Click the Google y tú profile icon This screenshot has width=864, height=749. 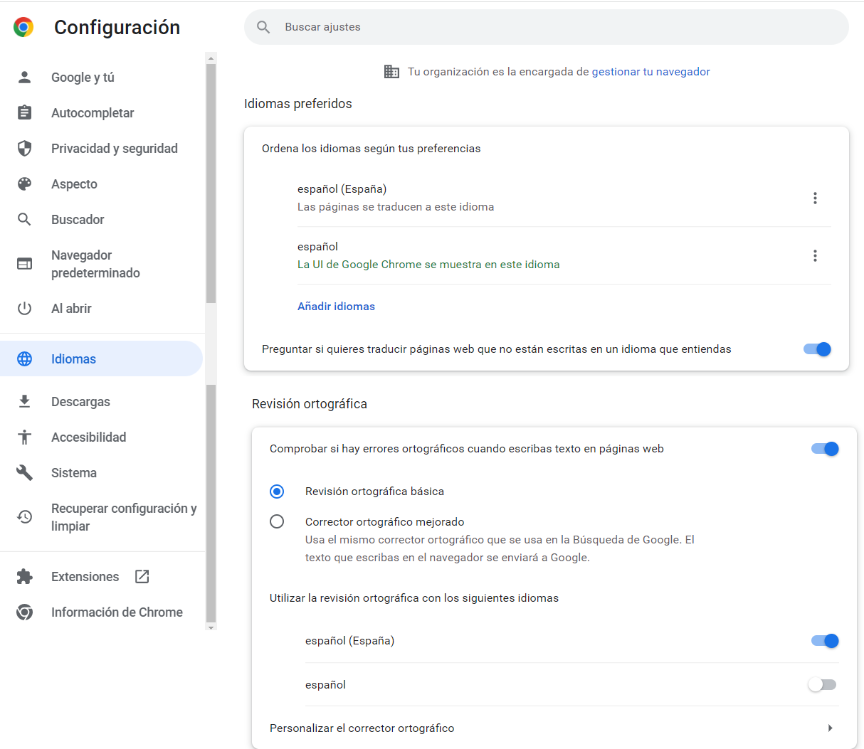(x=25, y=77)
